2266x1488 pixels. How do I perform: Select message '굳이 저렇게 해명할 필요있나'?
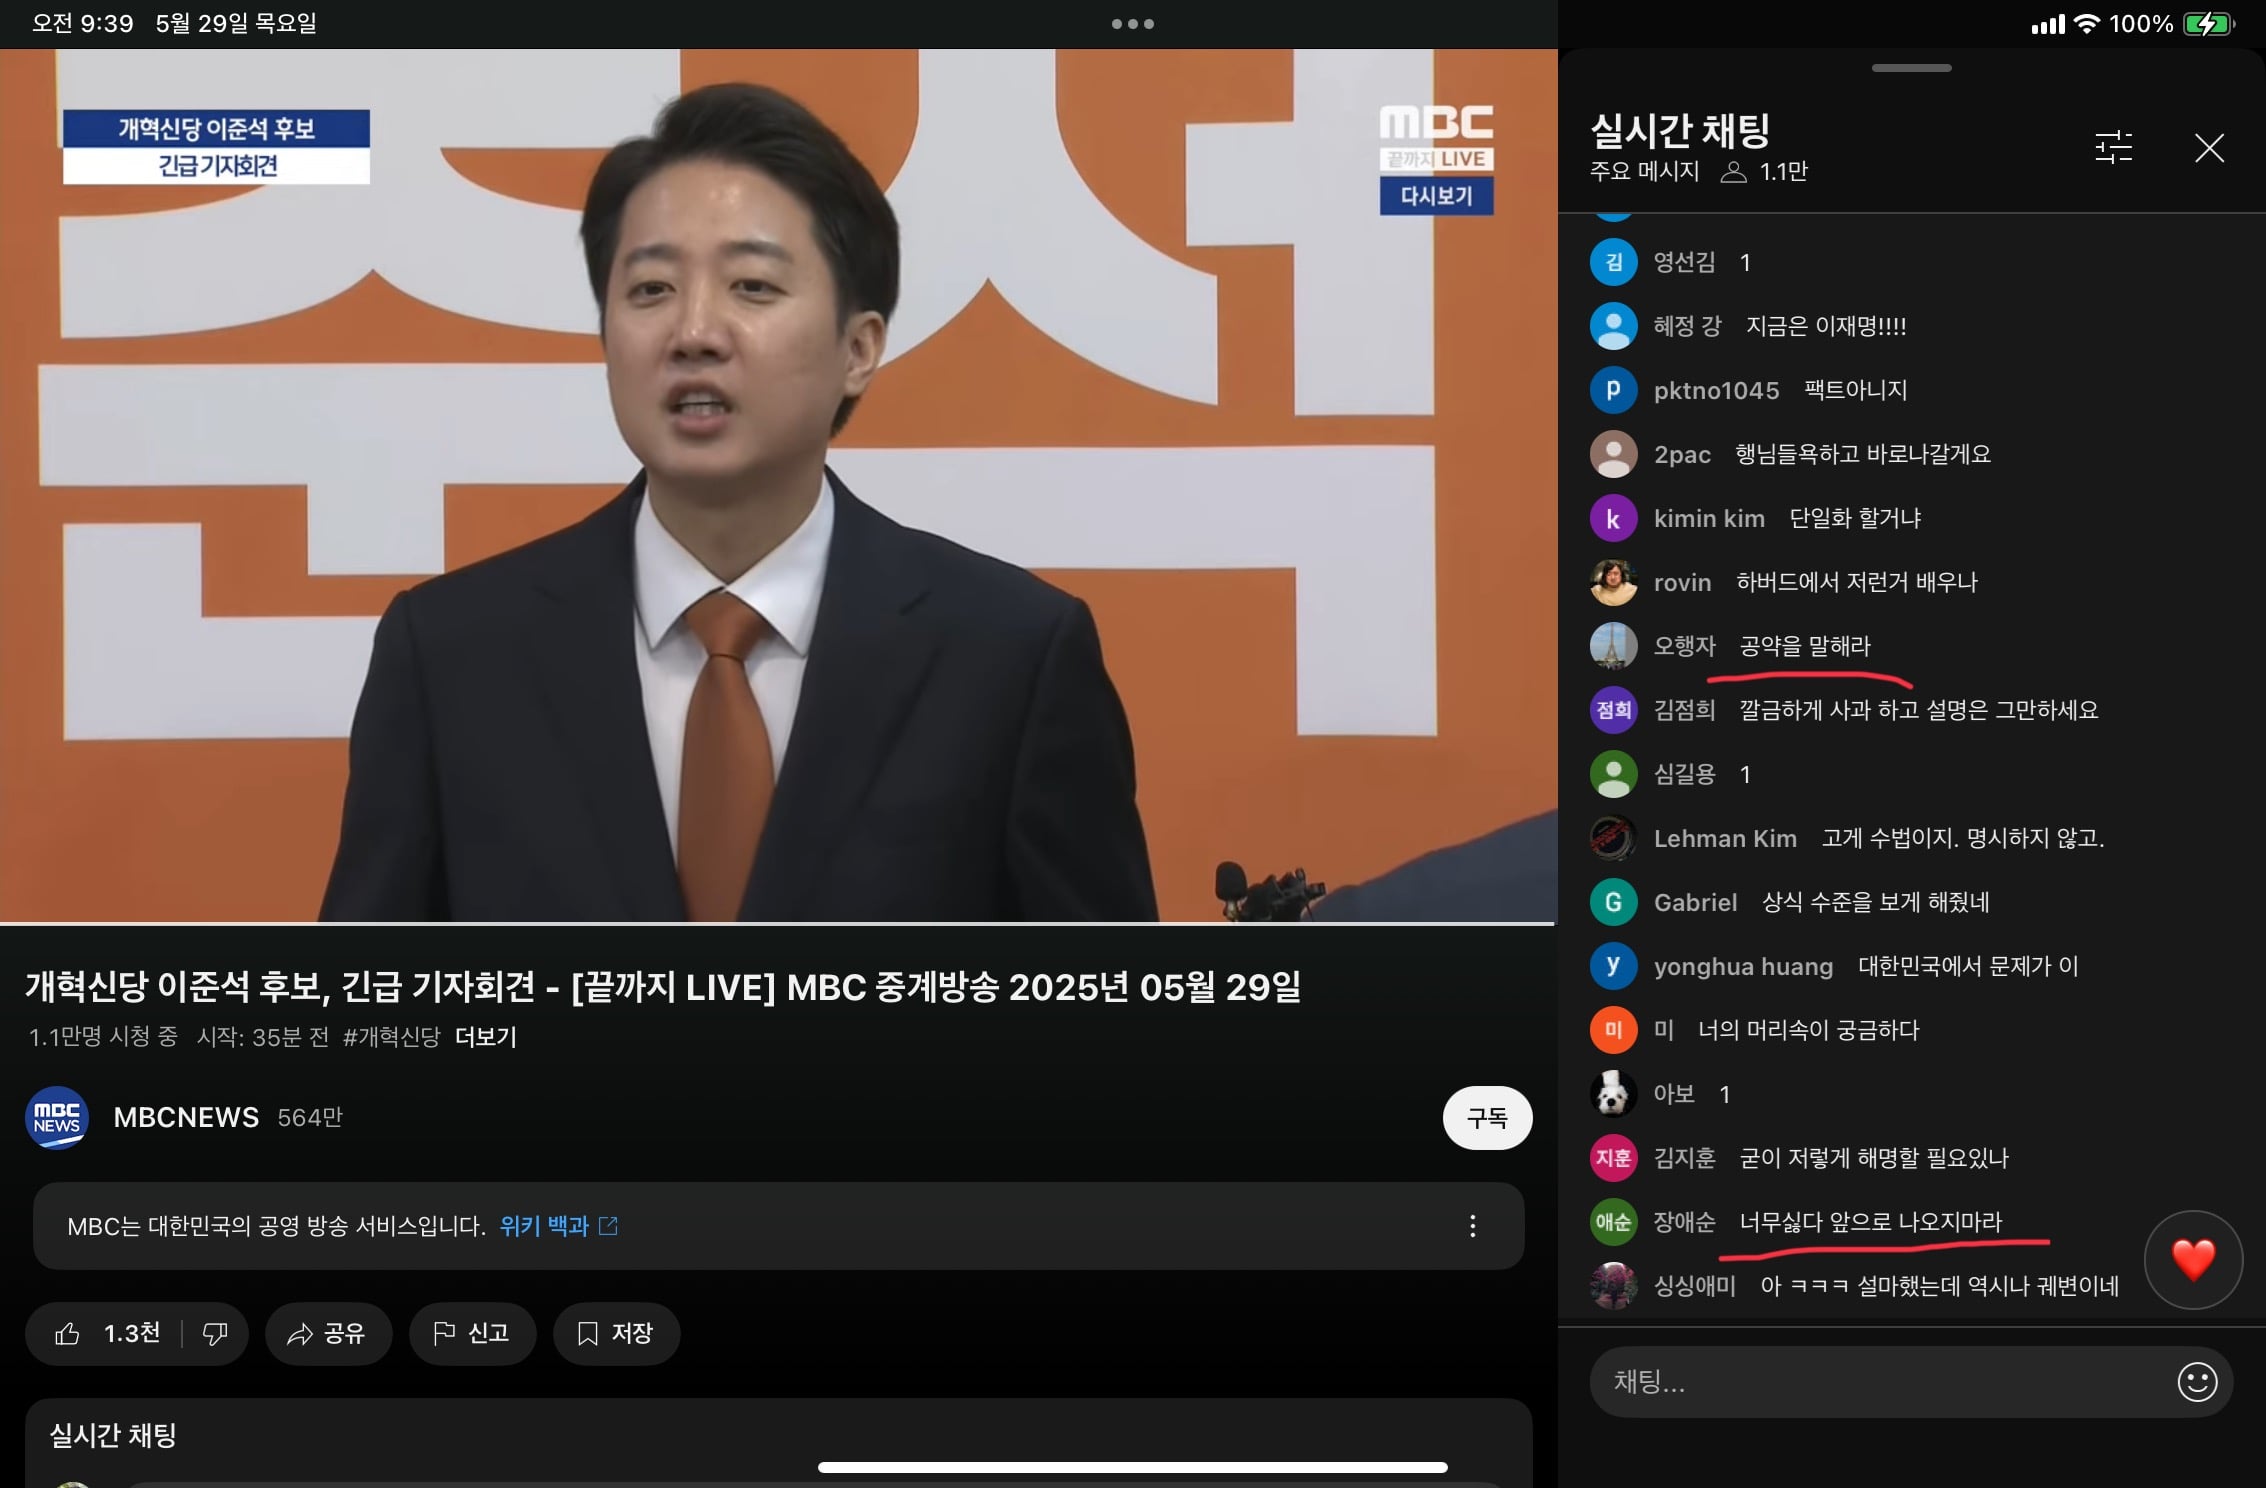[x=1874, y=1158]
